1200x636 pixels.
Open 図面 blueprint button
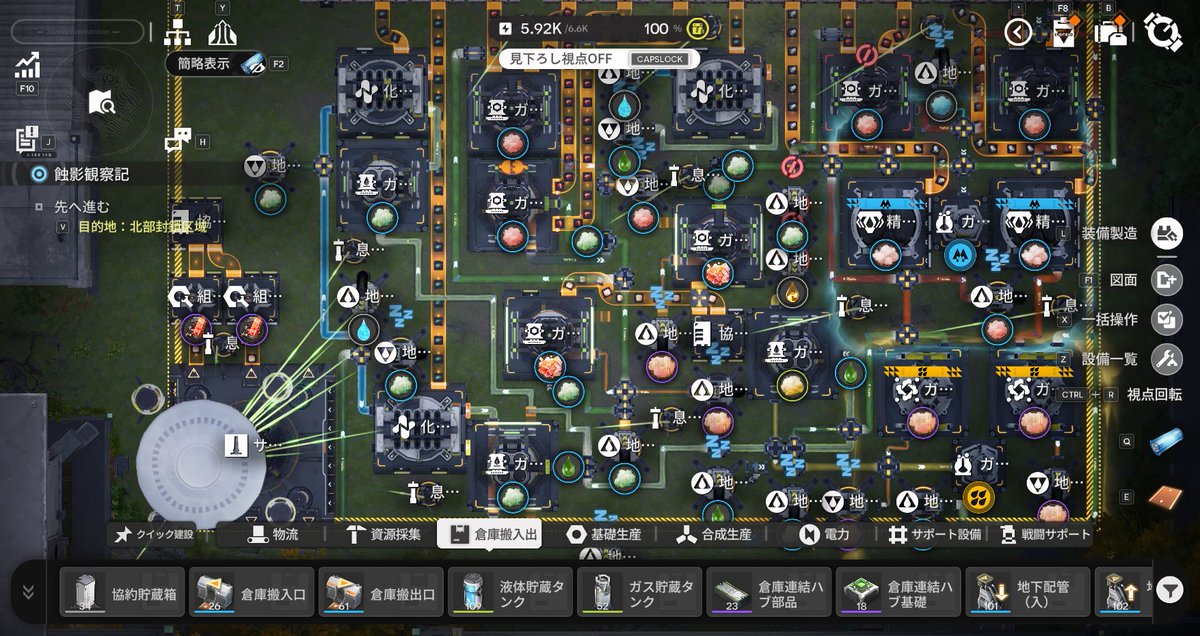(1166, 280)
